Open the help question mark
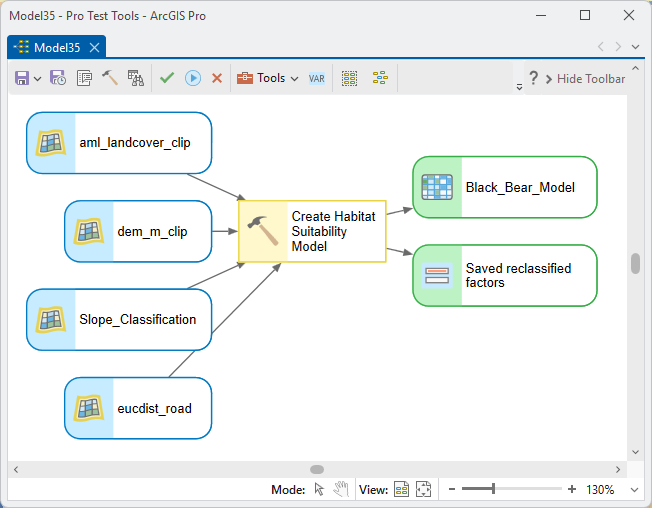The width and height of the screenshot is (652, 508). pyautogui.click(x=533, y=78)
